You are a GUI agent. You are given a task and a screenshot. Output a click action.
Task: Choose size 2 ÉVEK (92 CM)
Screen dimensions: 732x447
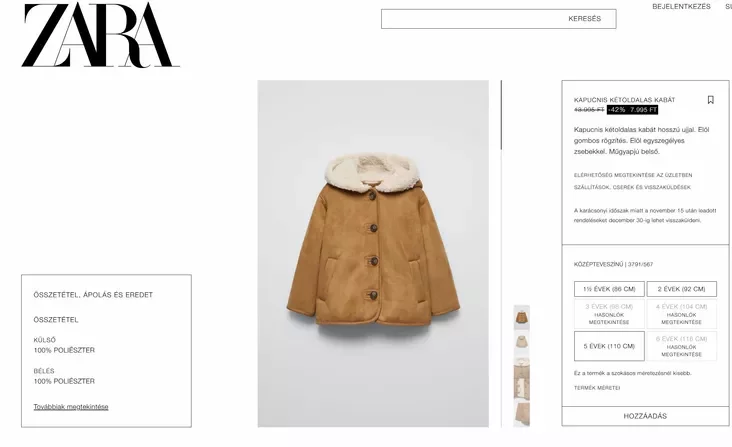(682, 289)
